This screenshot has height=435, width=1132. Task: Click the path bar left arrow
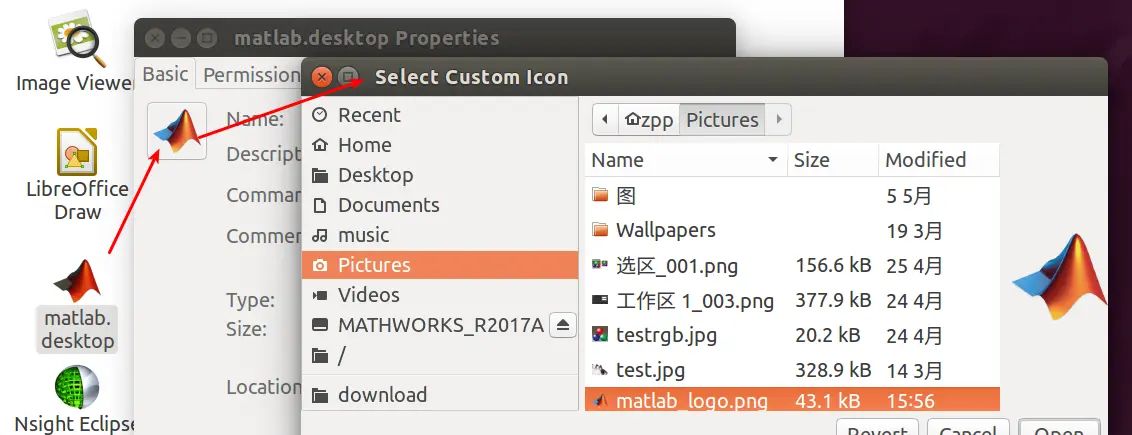[x=605, y=120]
